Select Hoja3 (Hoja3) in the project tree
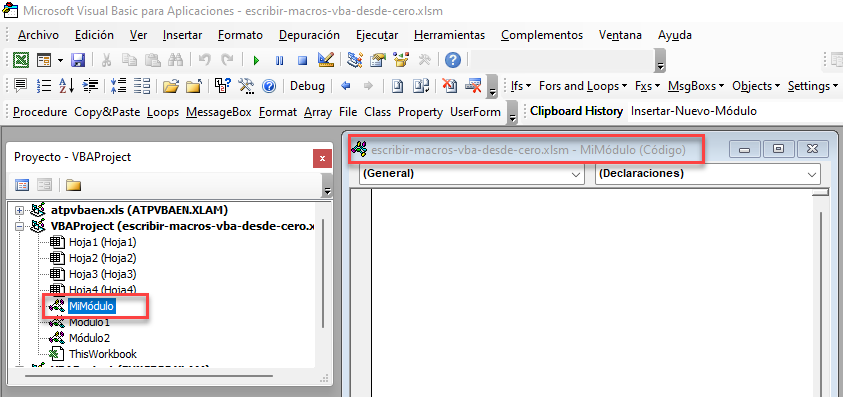Image resolution: width=843 pixels, height=397 pixels. tap(103, 274)
